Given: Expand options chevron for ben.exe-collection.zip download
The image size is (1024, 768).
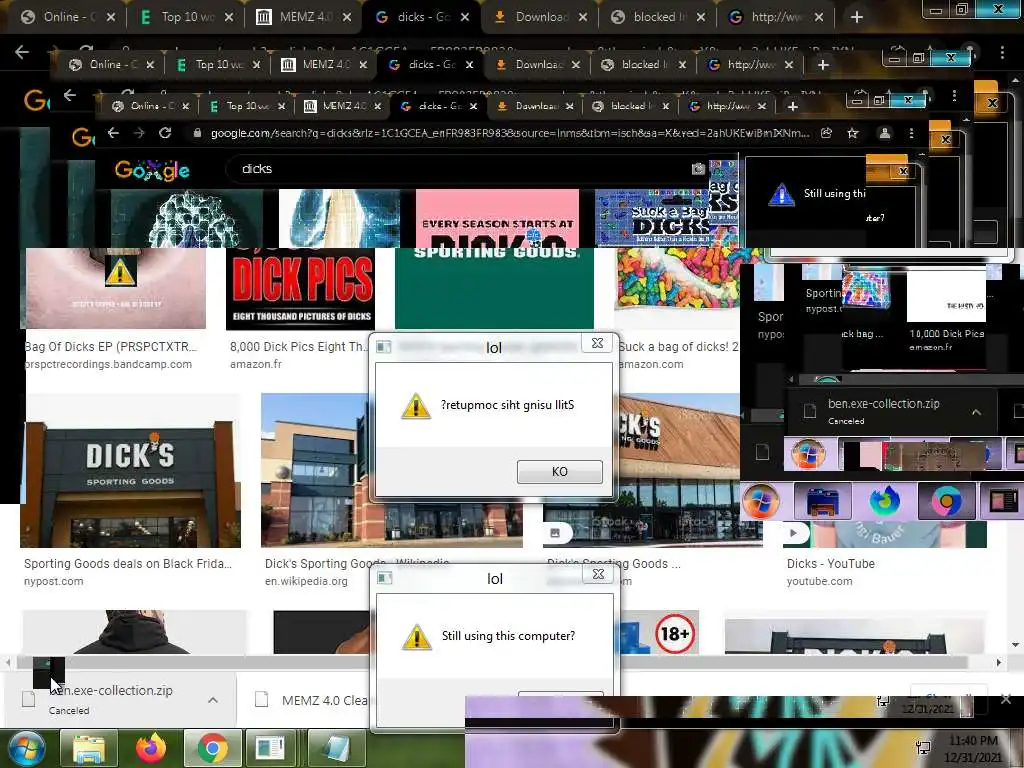Looking at the screenshot, I should pyautogui.click(x=213, y=699).
